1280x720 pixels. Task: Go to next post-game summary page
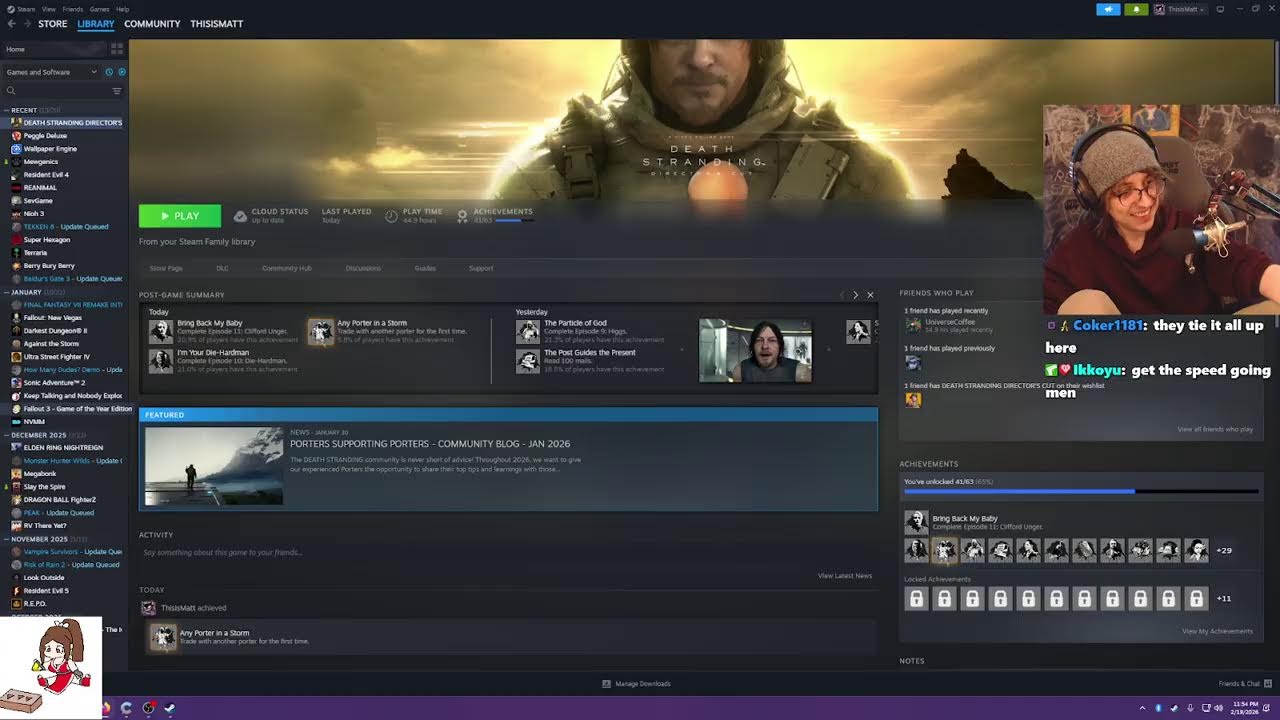(855, 295)
